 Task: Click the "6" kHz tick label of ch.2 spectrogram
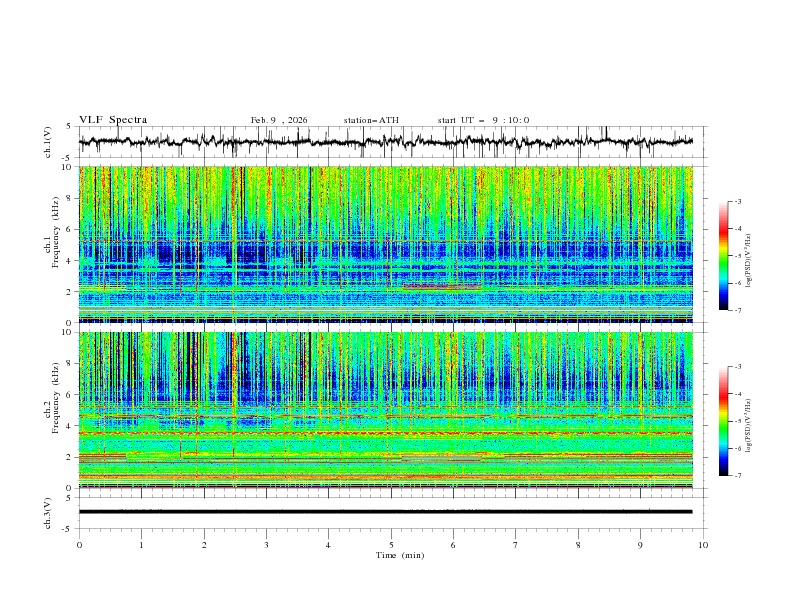[69, 395]
